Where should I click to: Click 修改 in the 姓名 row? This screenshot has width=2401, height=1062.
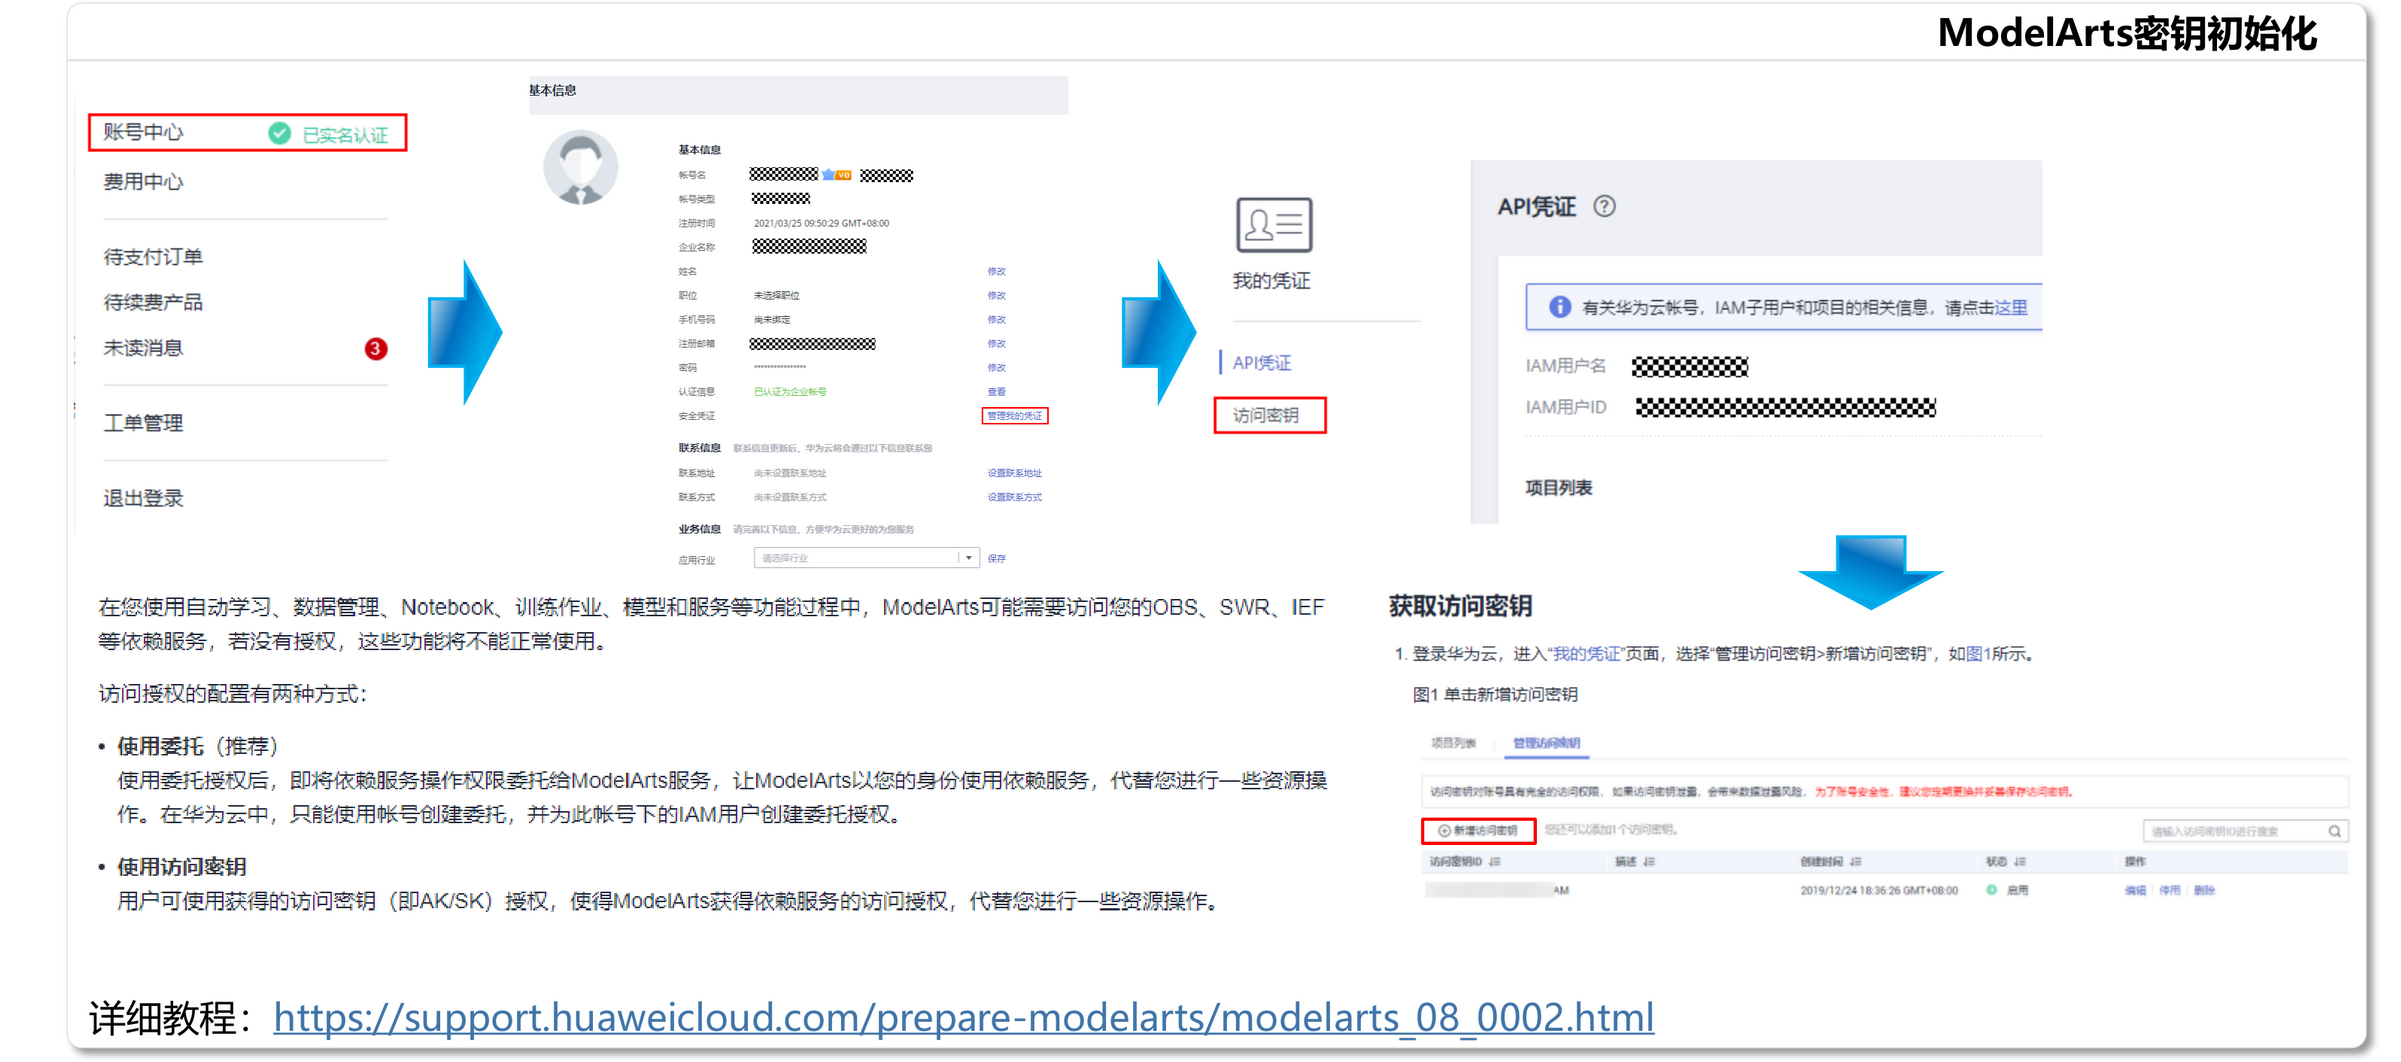996,271
